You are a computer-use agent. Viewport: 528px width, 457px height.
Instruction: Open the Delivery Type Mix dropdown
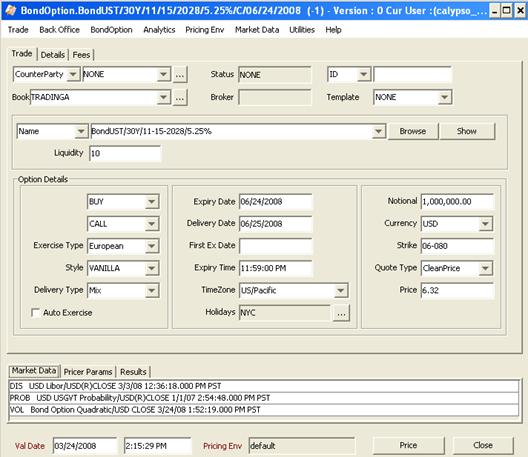click(x=152, y=291)
